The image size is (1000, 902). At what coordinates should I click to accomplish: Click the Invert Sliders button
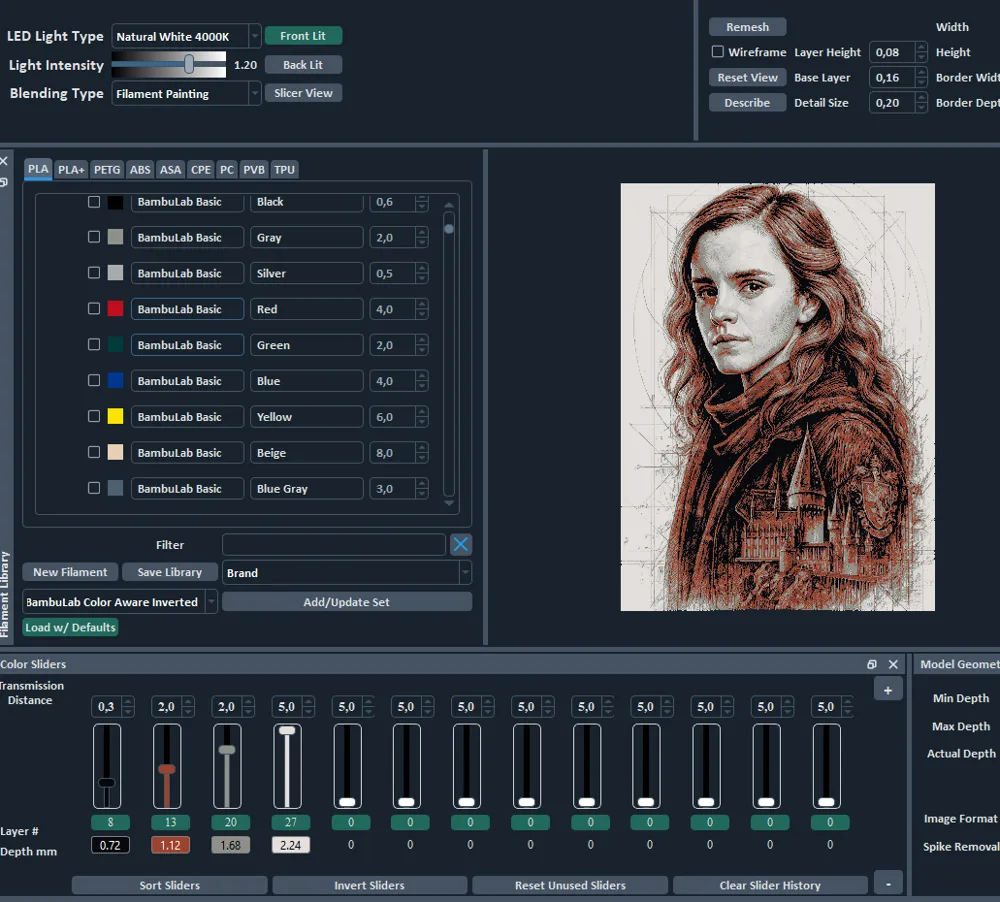tap(369, 885)
